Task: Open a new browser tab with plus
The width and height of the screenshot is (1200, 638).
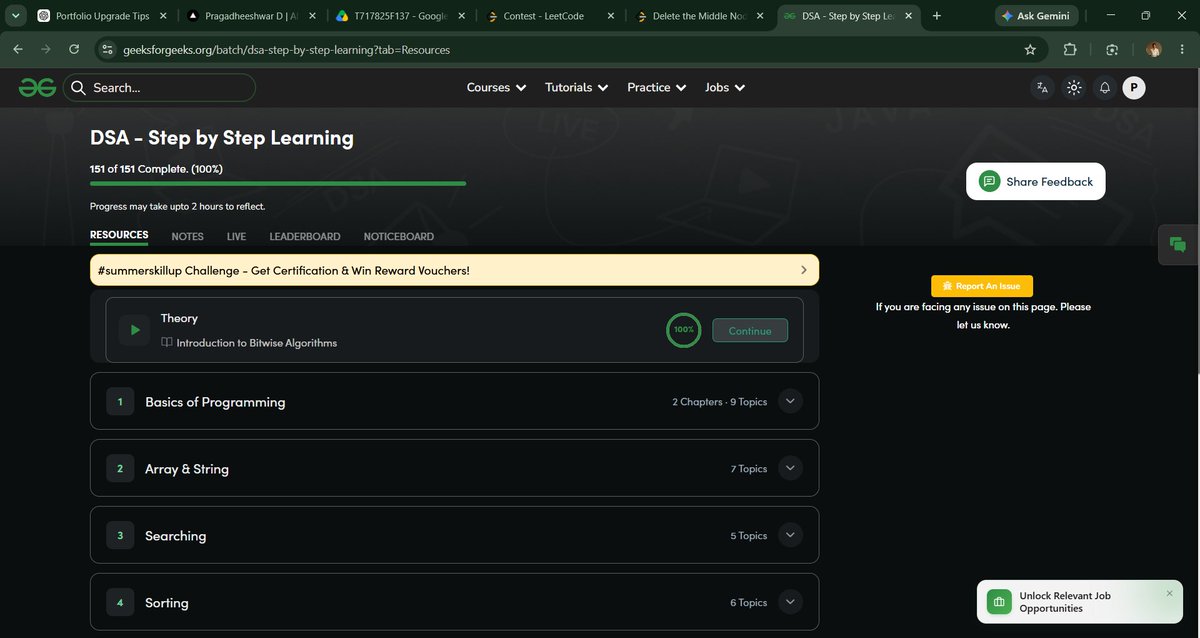Action: pyautogui.click(x=936, y=16)
